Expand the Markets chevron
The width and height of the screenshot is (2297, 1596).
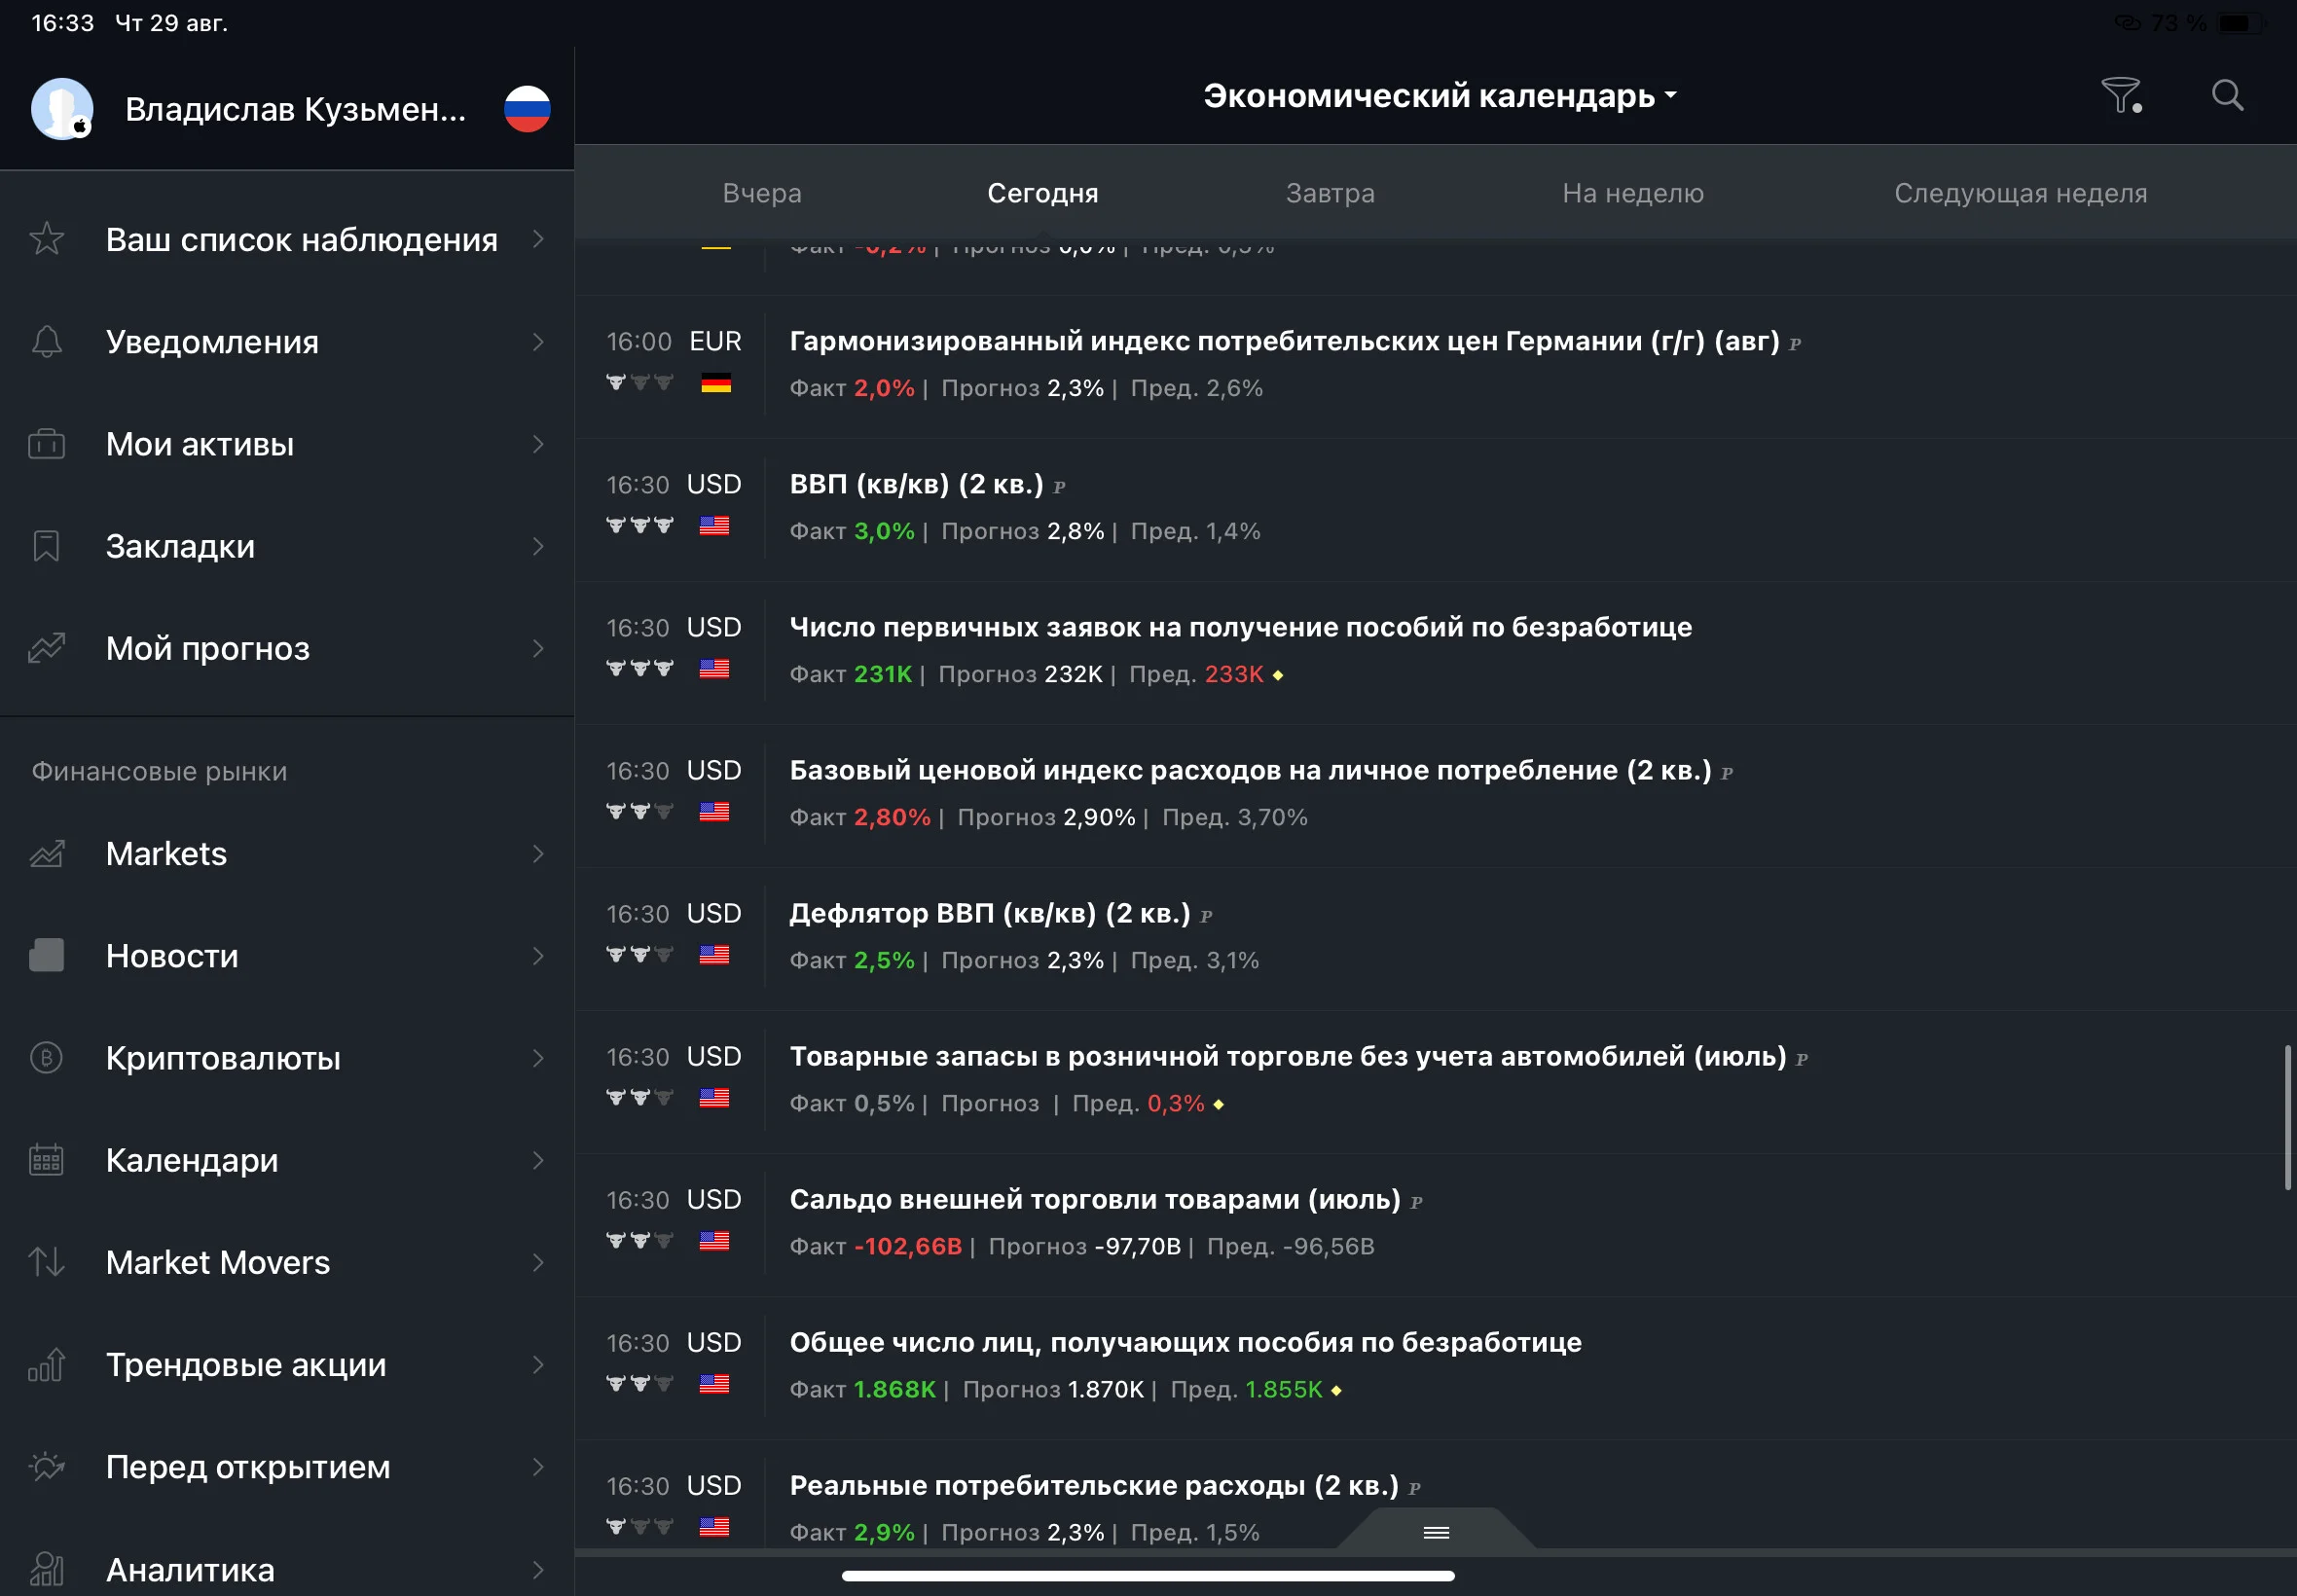(x=538, y=853)
